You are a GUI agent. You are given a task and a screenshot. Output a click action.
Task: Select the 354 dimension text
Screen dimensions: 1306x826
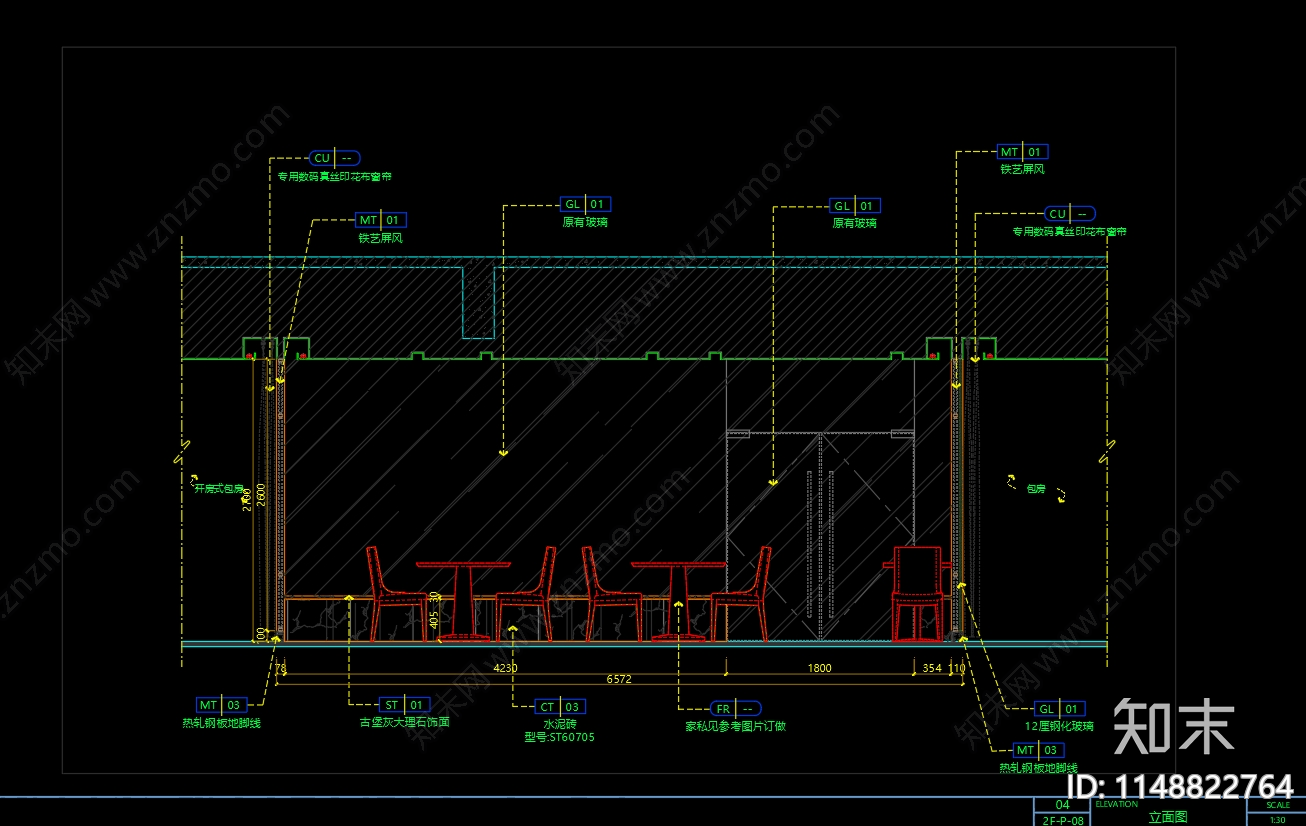click(932, 667)
